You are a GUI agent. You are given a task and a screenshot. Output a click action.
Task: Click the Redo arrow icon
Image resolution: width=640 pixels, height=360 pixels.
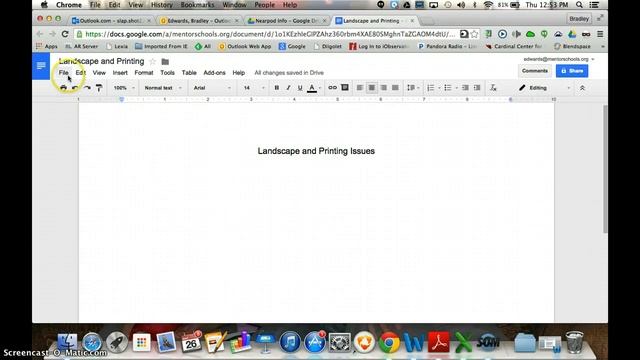pyautogui.click(x=87, y=88)
